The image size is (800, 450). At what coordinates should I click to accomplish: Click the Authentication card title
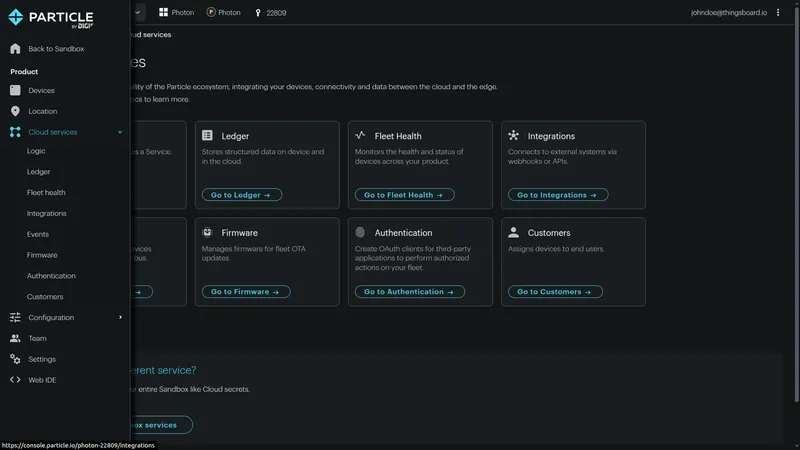[x=403, y=233]
